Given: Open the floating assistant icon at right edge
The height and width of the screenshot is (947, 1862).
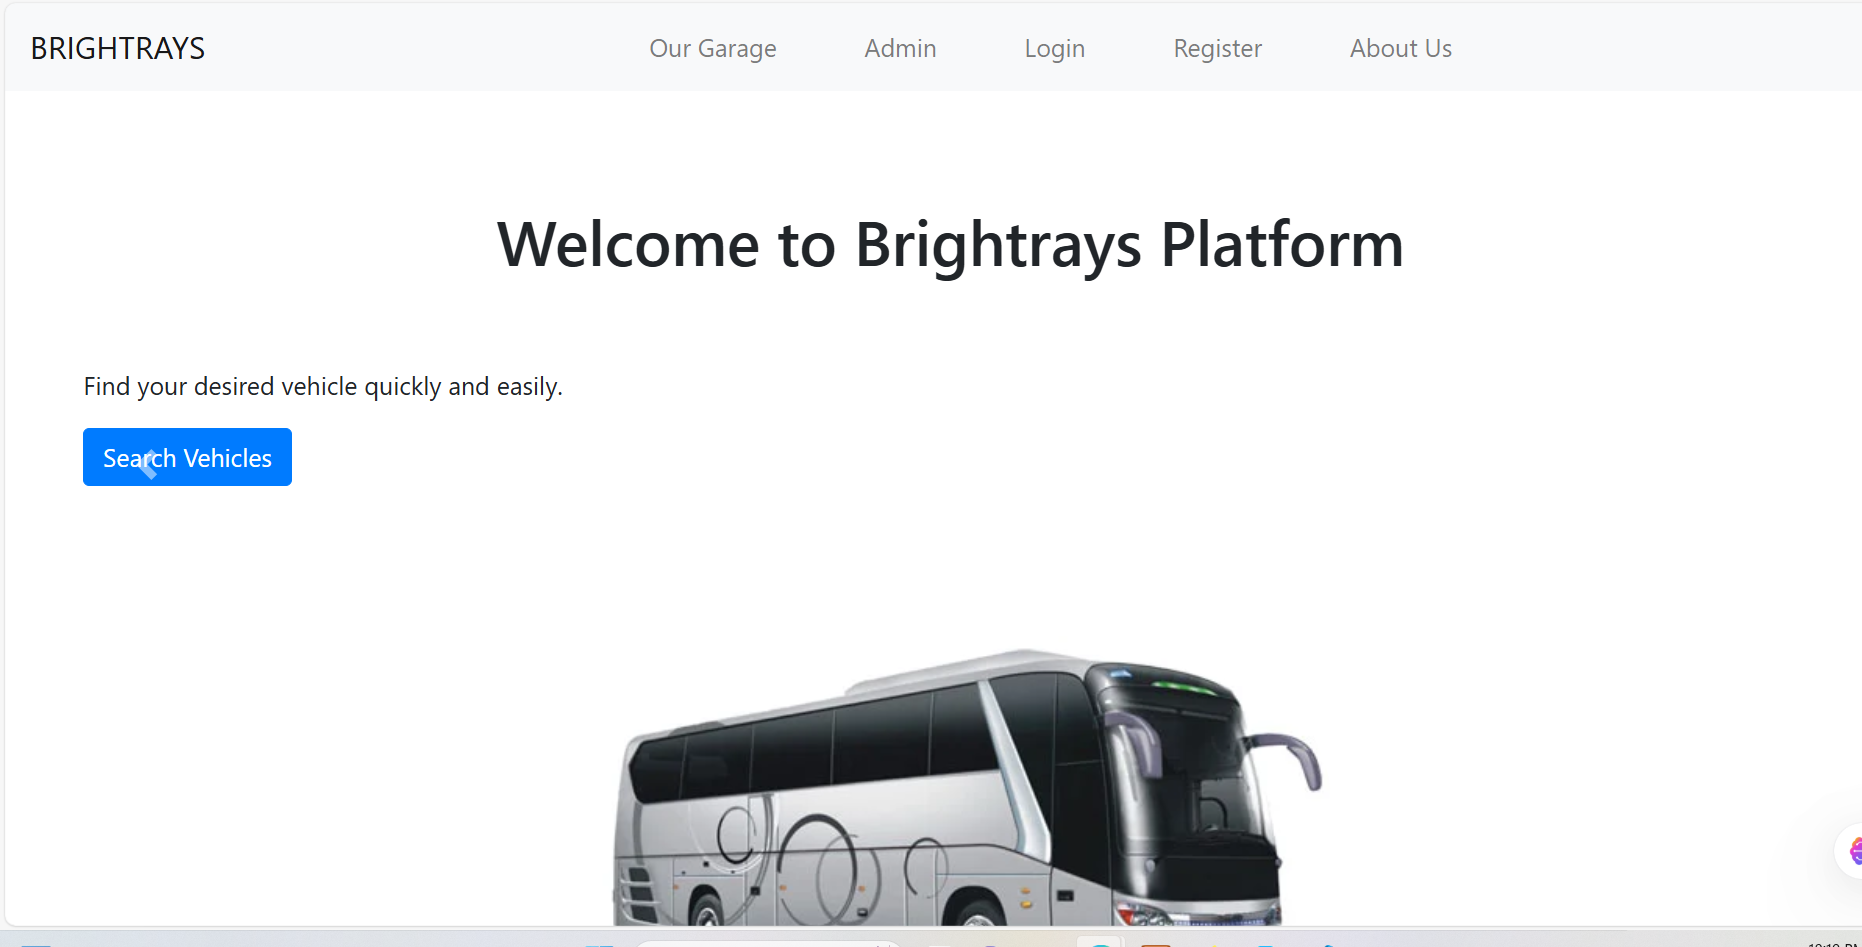Looking at the screenshot, I should pos(1852,851).
